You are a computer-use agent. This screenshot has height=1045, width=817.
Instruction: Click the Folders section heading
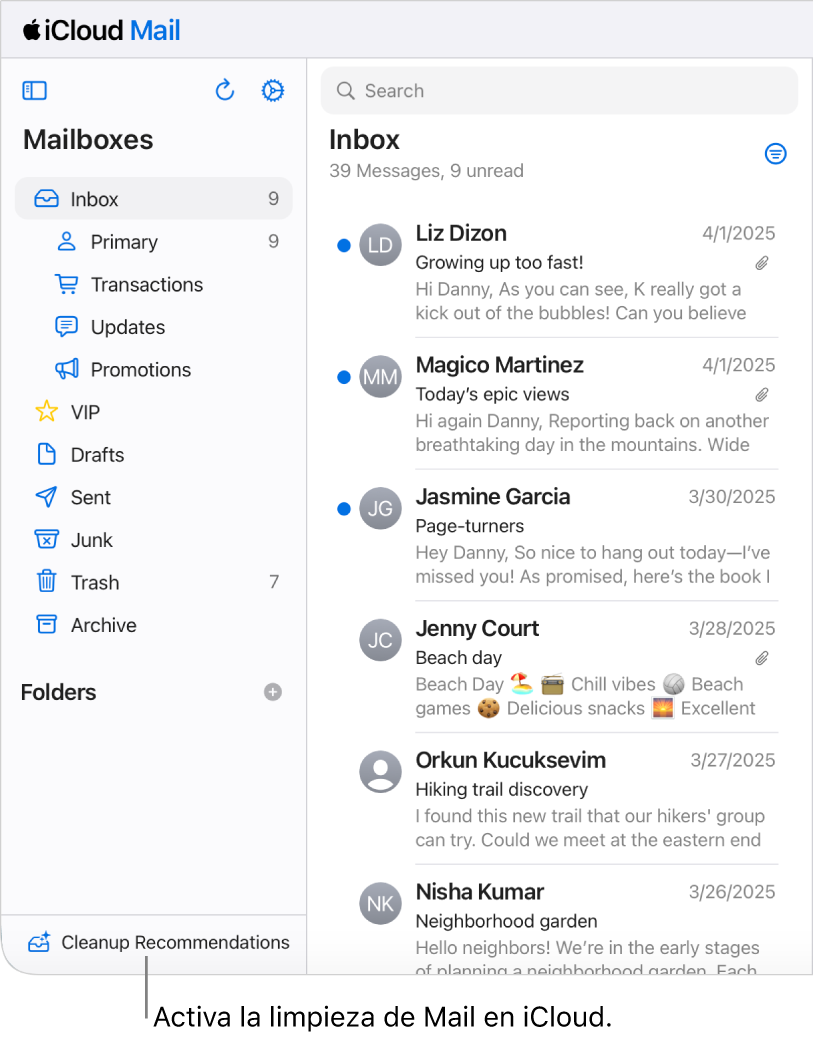[x=59, y=692]
